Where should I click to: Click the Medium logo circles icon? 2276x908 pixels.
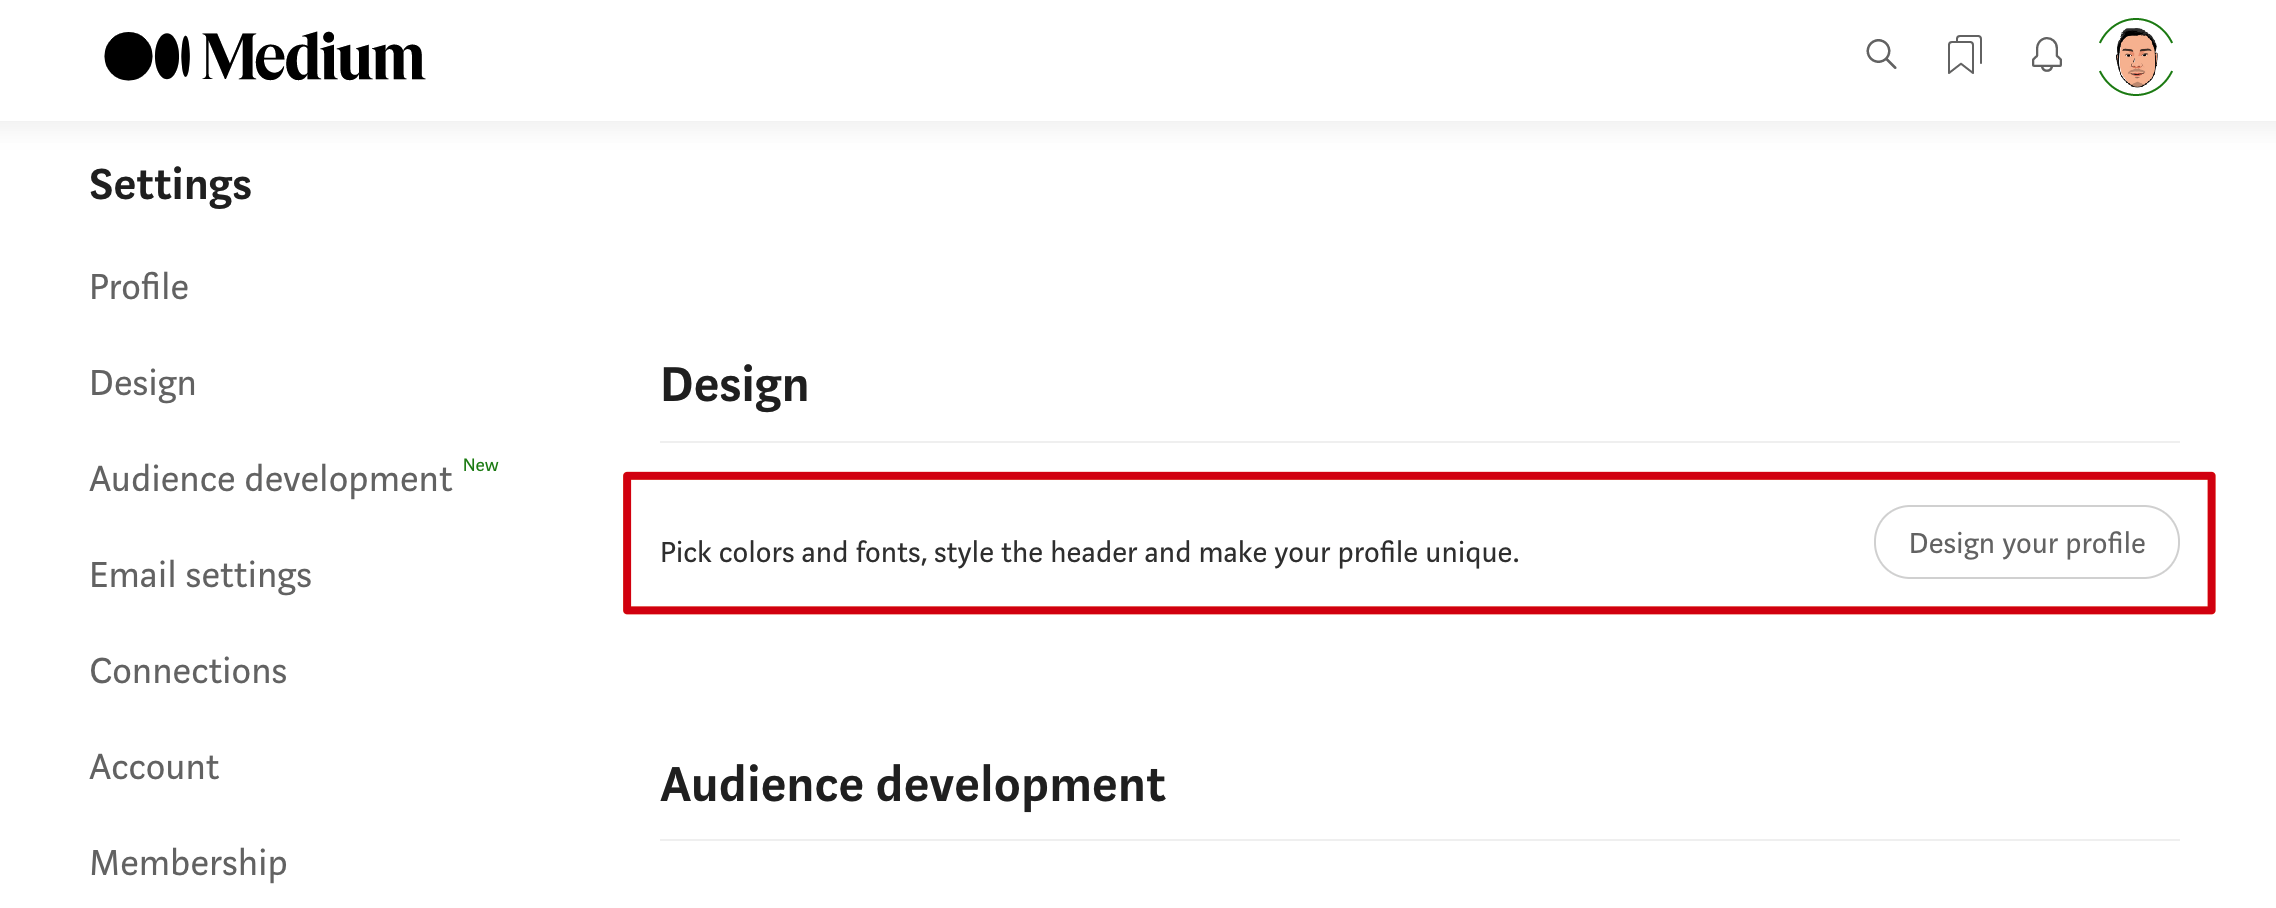tap(147, 56)
